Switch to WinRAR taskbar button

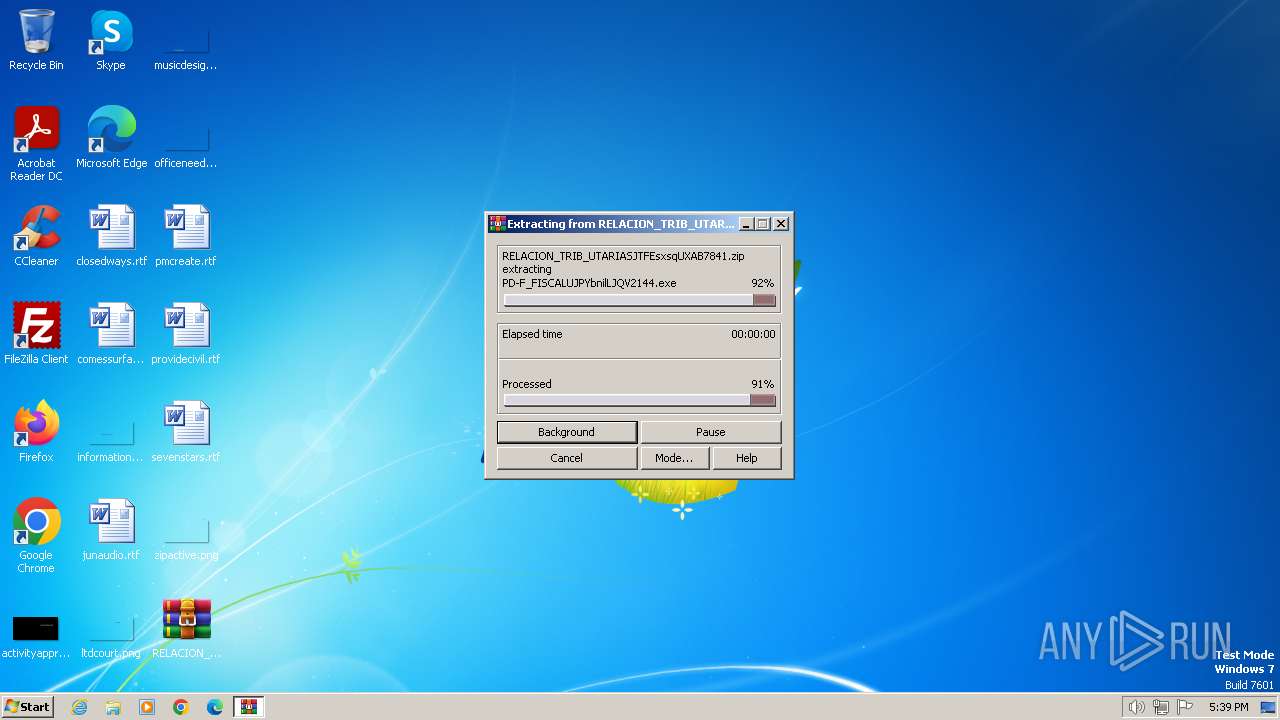(x=249, y=707)
